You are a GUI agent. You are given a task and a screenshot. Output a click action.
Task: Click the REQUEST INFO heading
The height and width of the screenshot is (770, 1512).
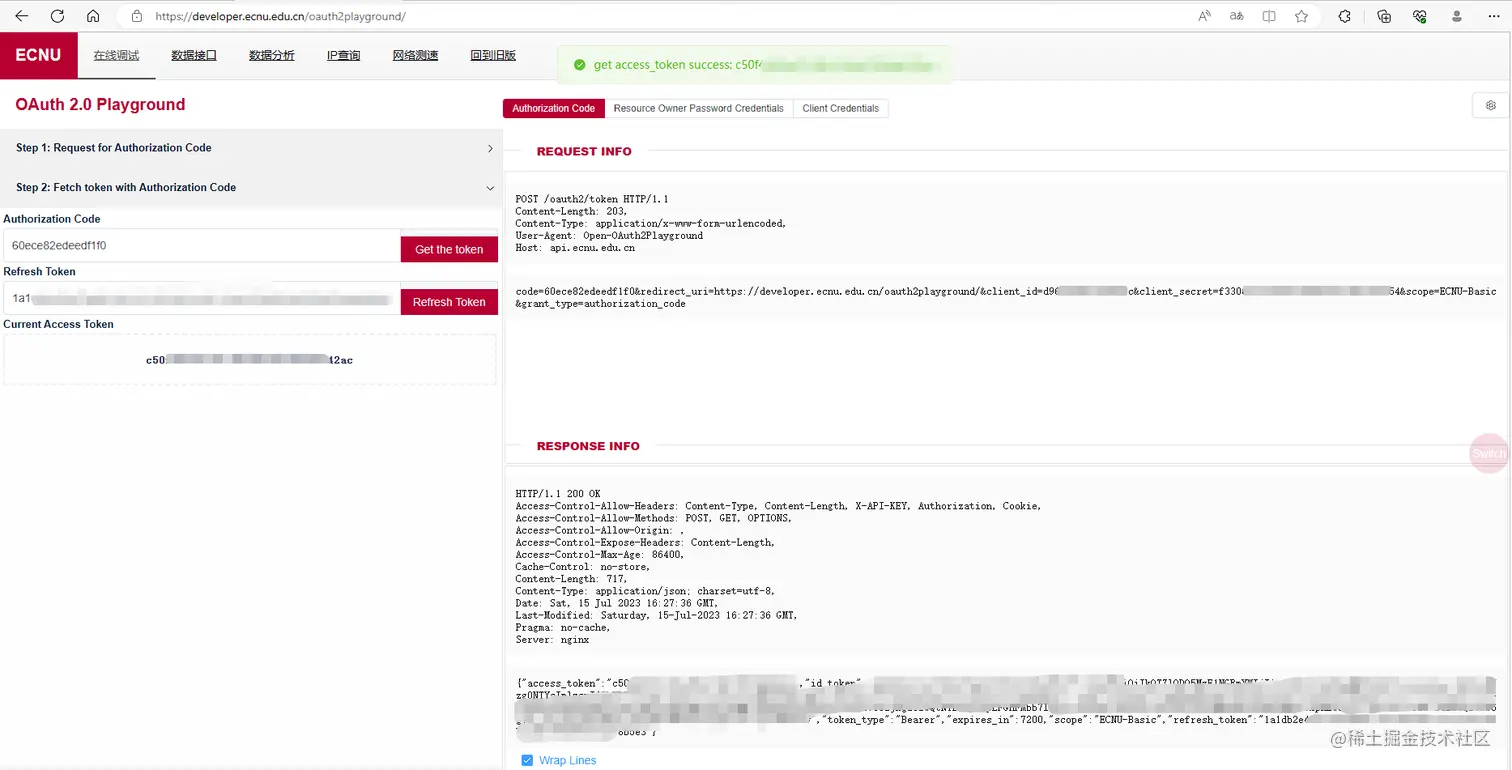pos(584,152)
